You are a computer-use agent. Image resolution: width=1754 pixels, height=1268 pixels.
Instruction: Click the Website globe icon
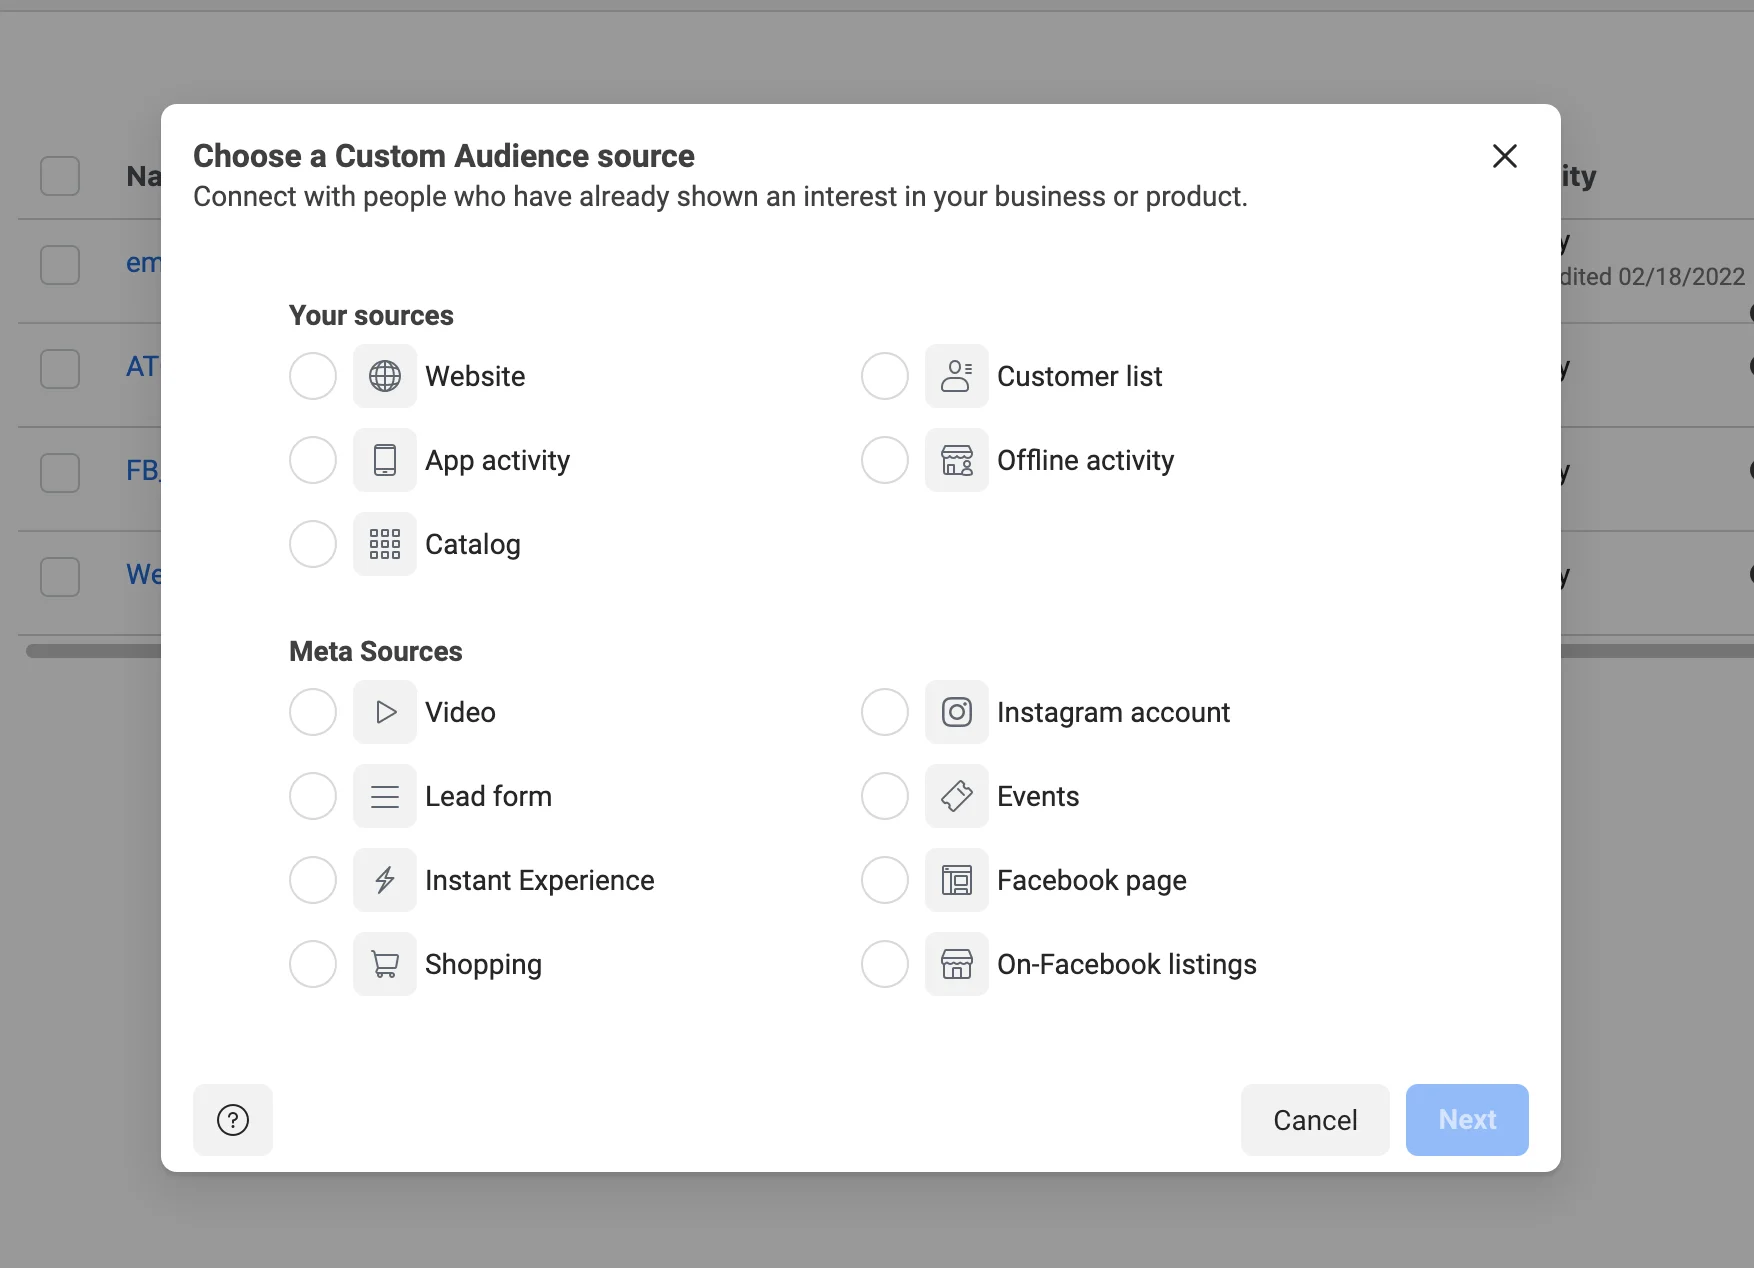[385, 376]
